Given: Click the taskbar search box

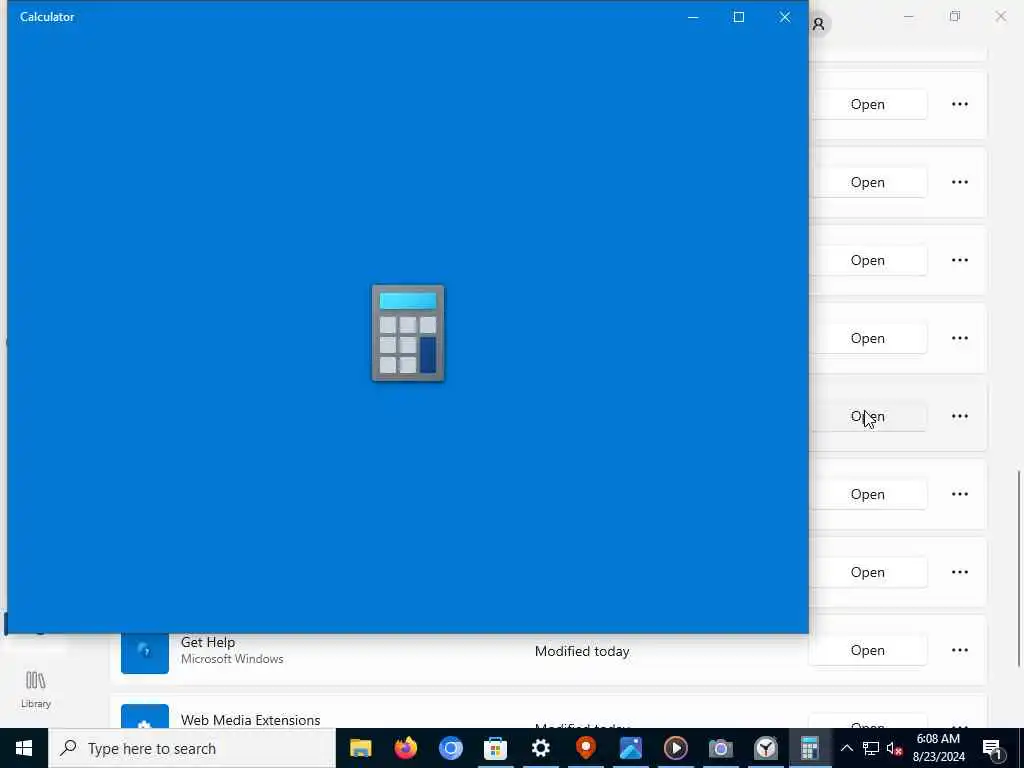Looking at the screenshot, I should coord(192,748).
